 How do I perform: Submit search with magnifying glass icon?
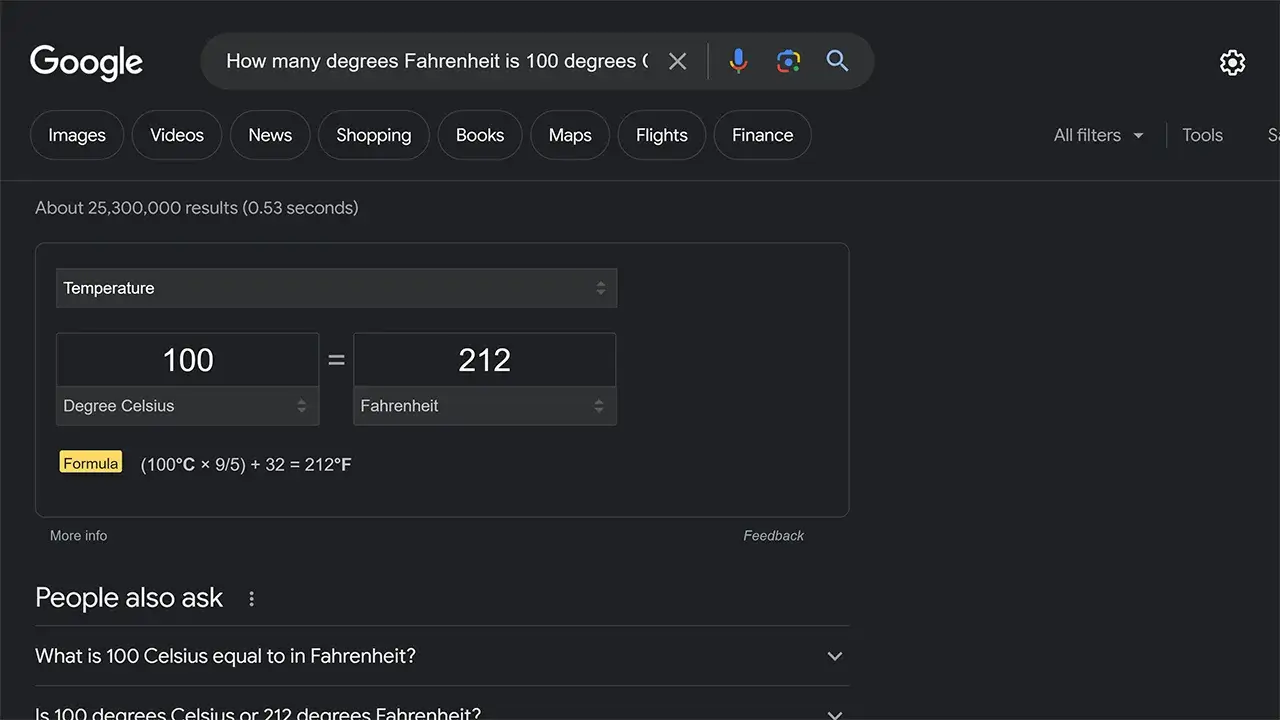coord(837,61)
